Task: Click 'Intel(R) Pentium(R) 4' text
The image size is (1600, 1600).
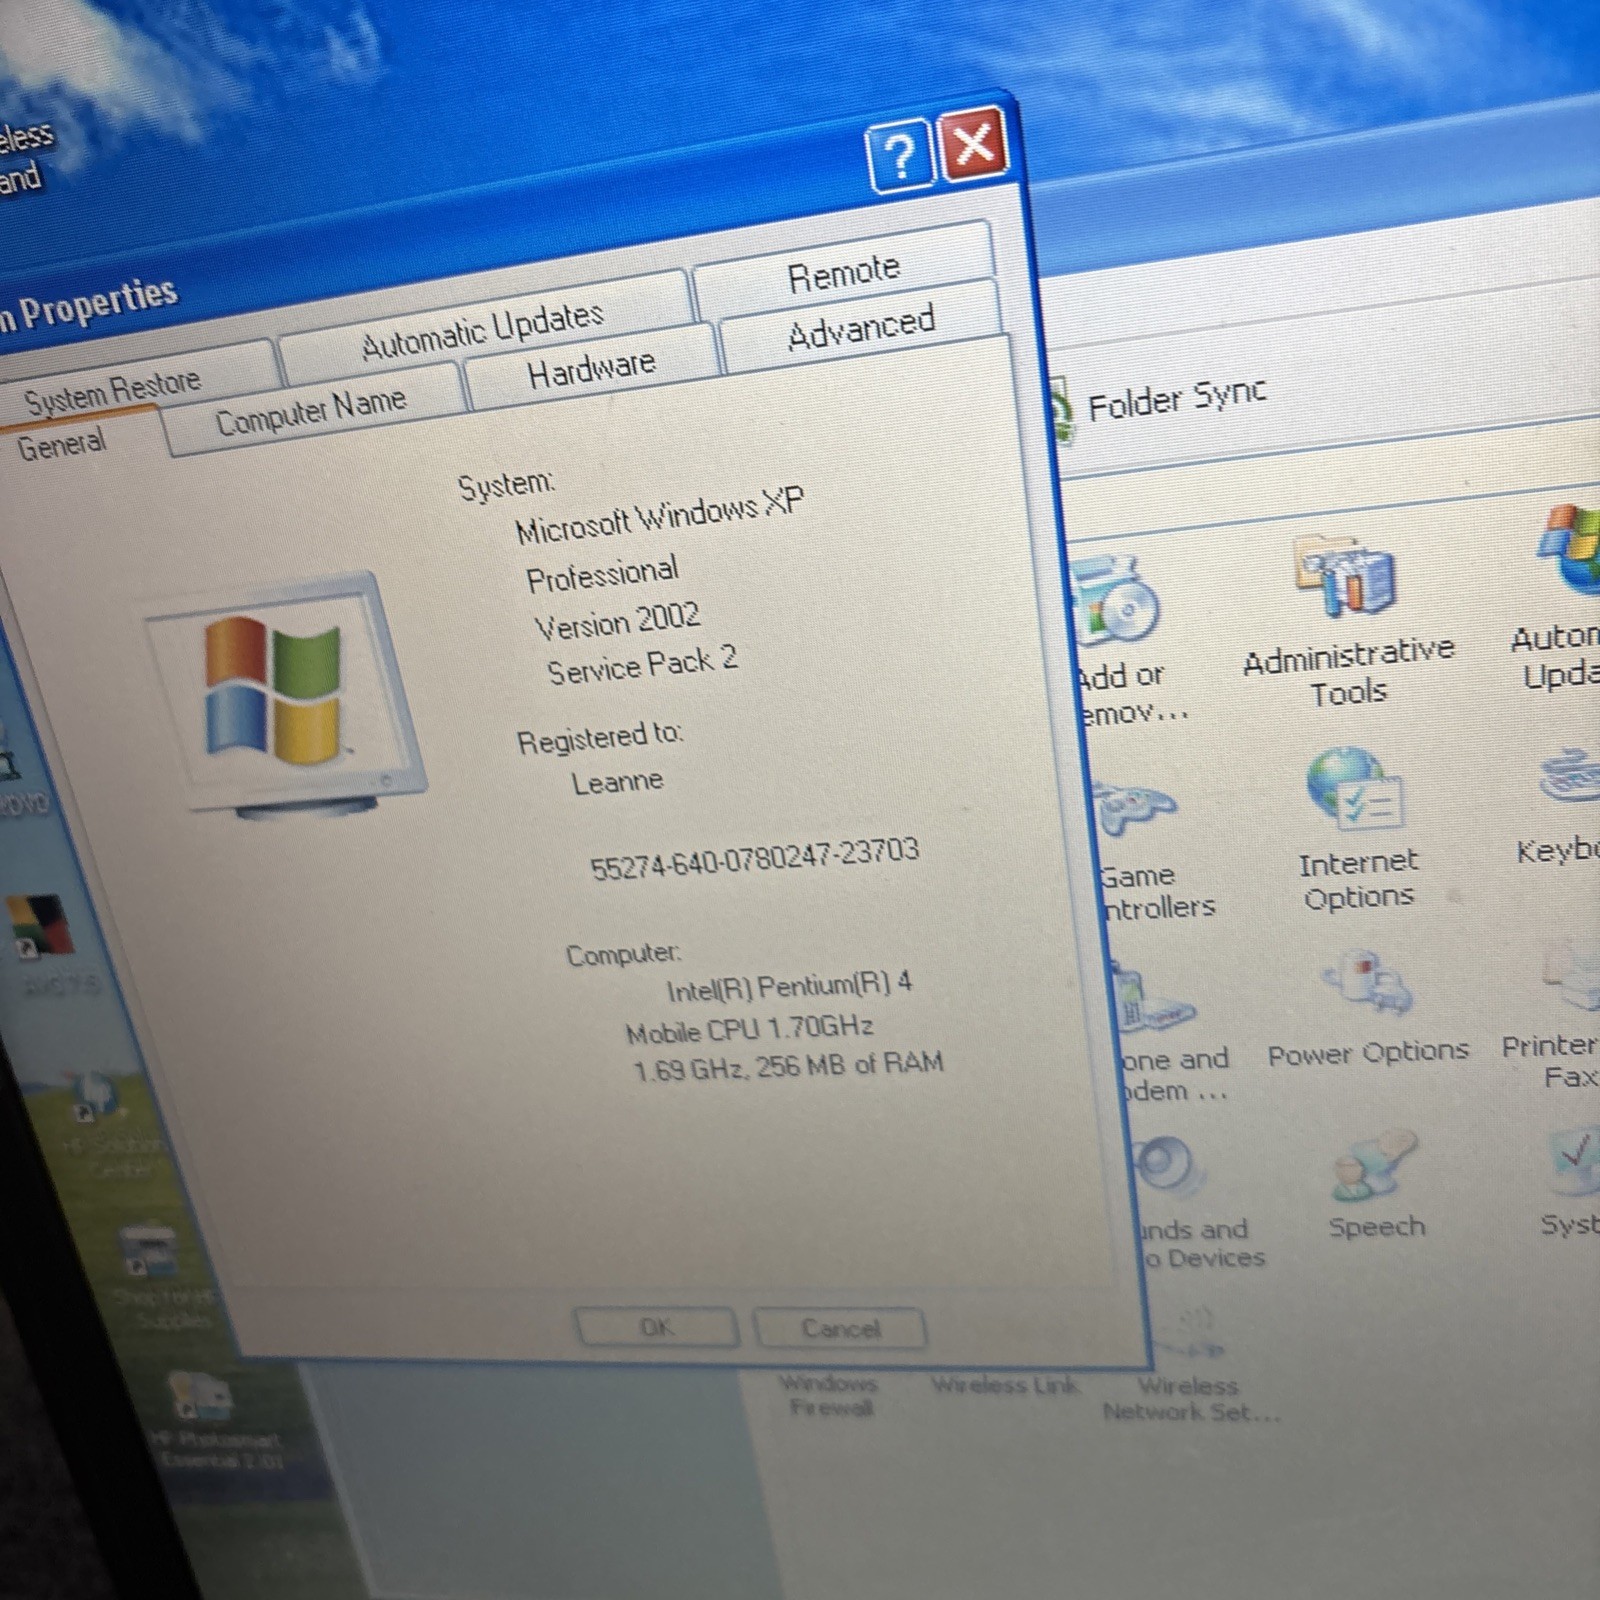Action: pos(789,986)
